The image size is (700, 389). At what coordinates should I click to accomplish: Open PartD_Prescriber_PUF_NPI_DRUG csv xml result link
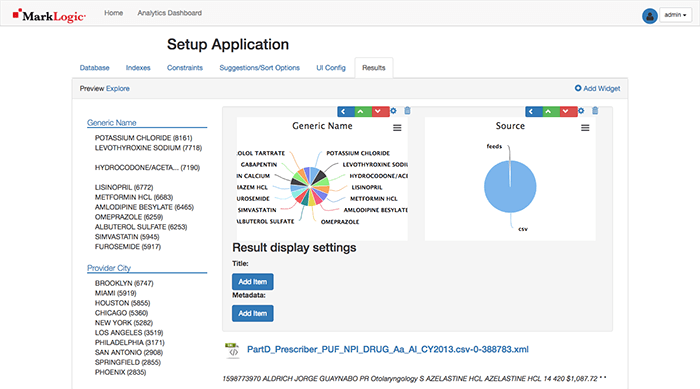(388, 349)
